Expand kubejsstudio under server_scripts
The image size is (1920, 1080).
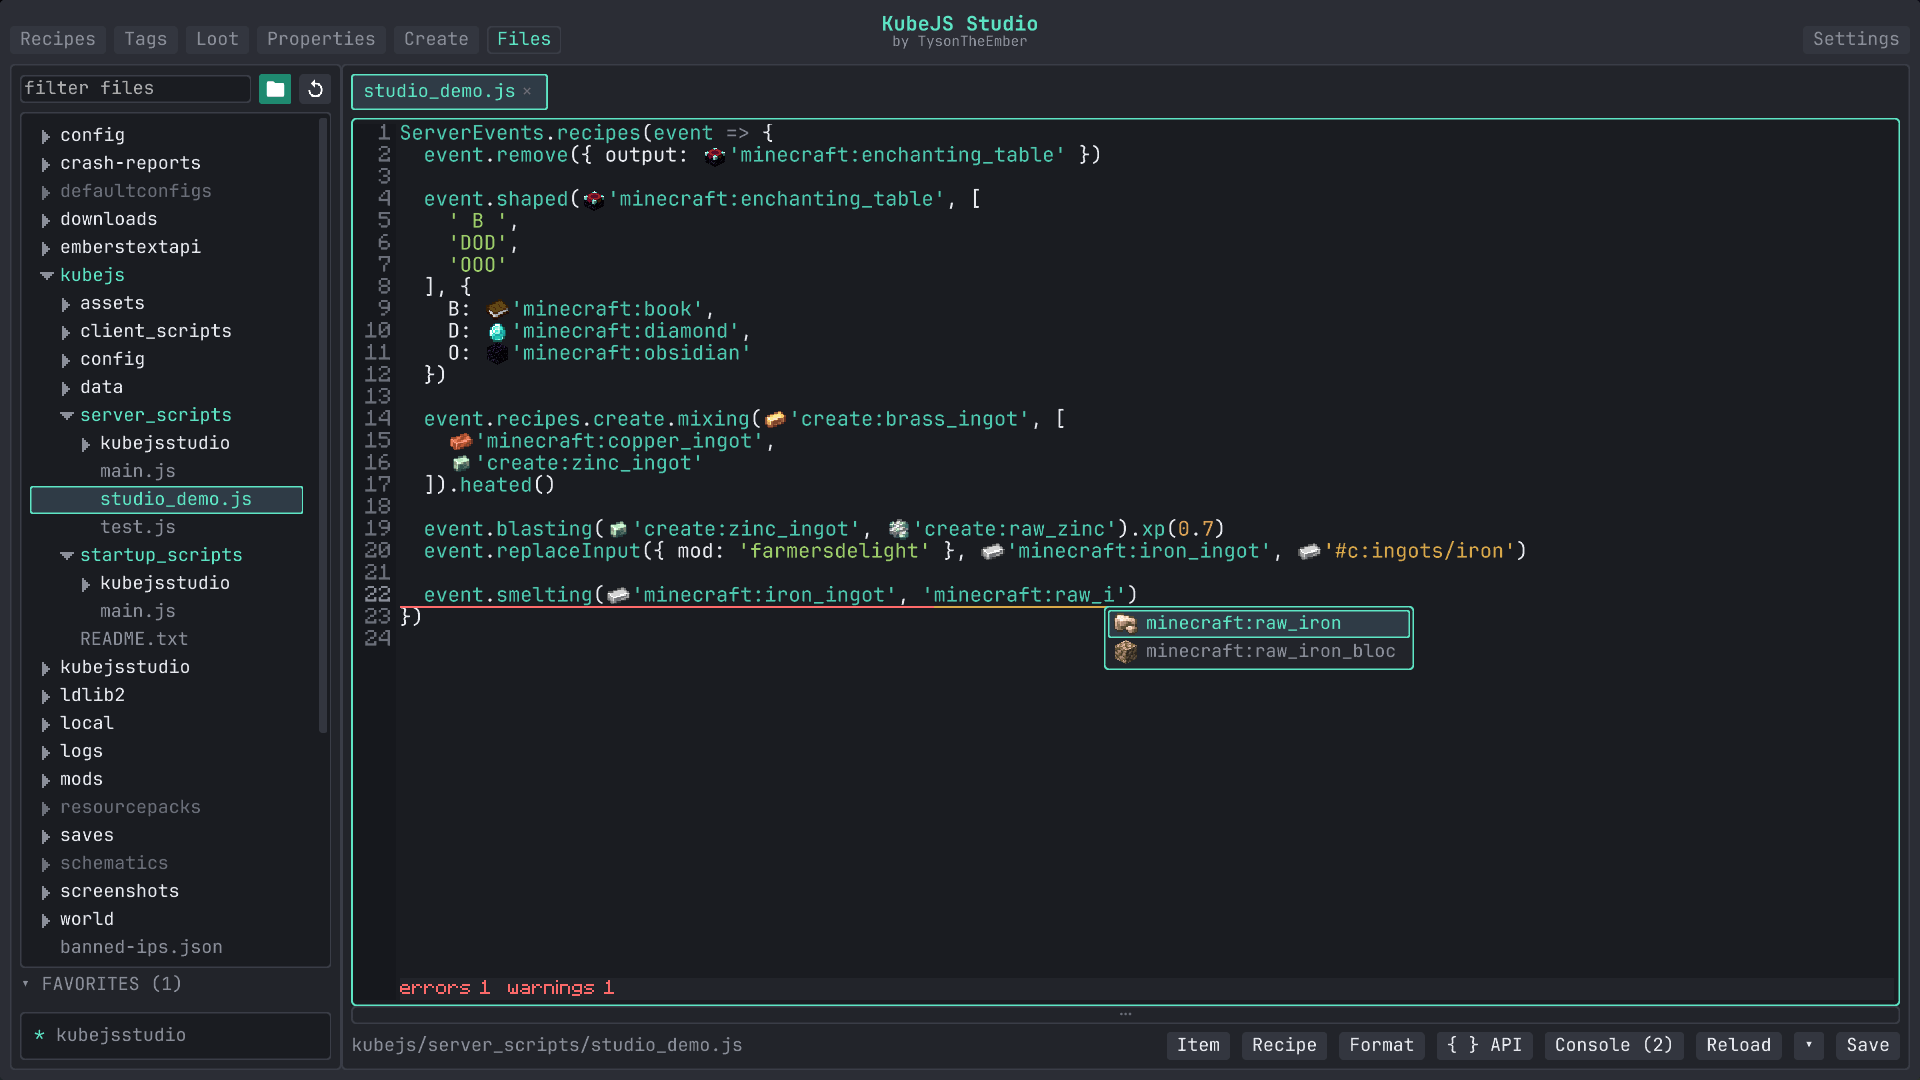(x=86, y=444)
